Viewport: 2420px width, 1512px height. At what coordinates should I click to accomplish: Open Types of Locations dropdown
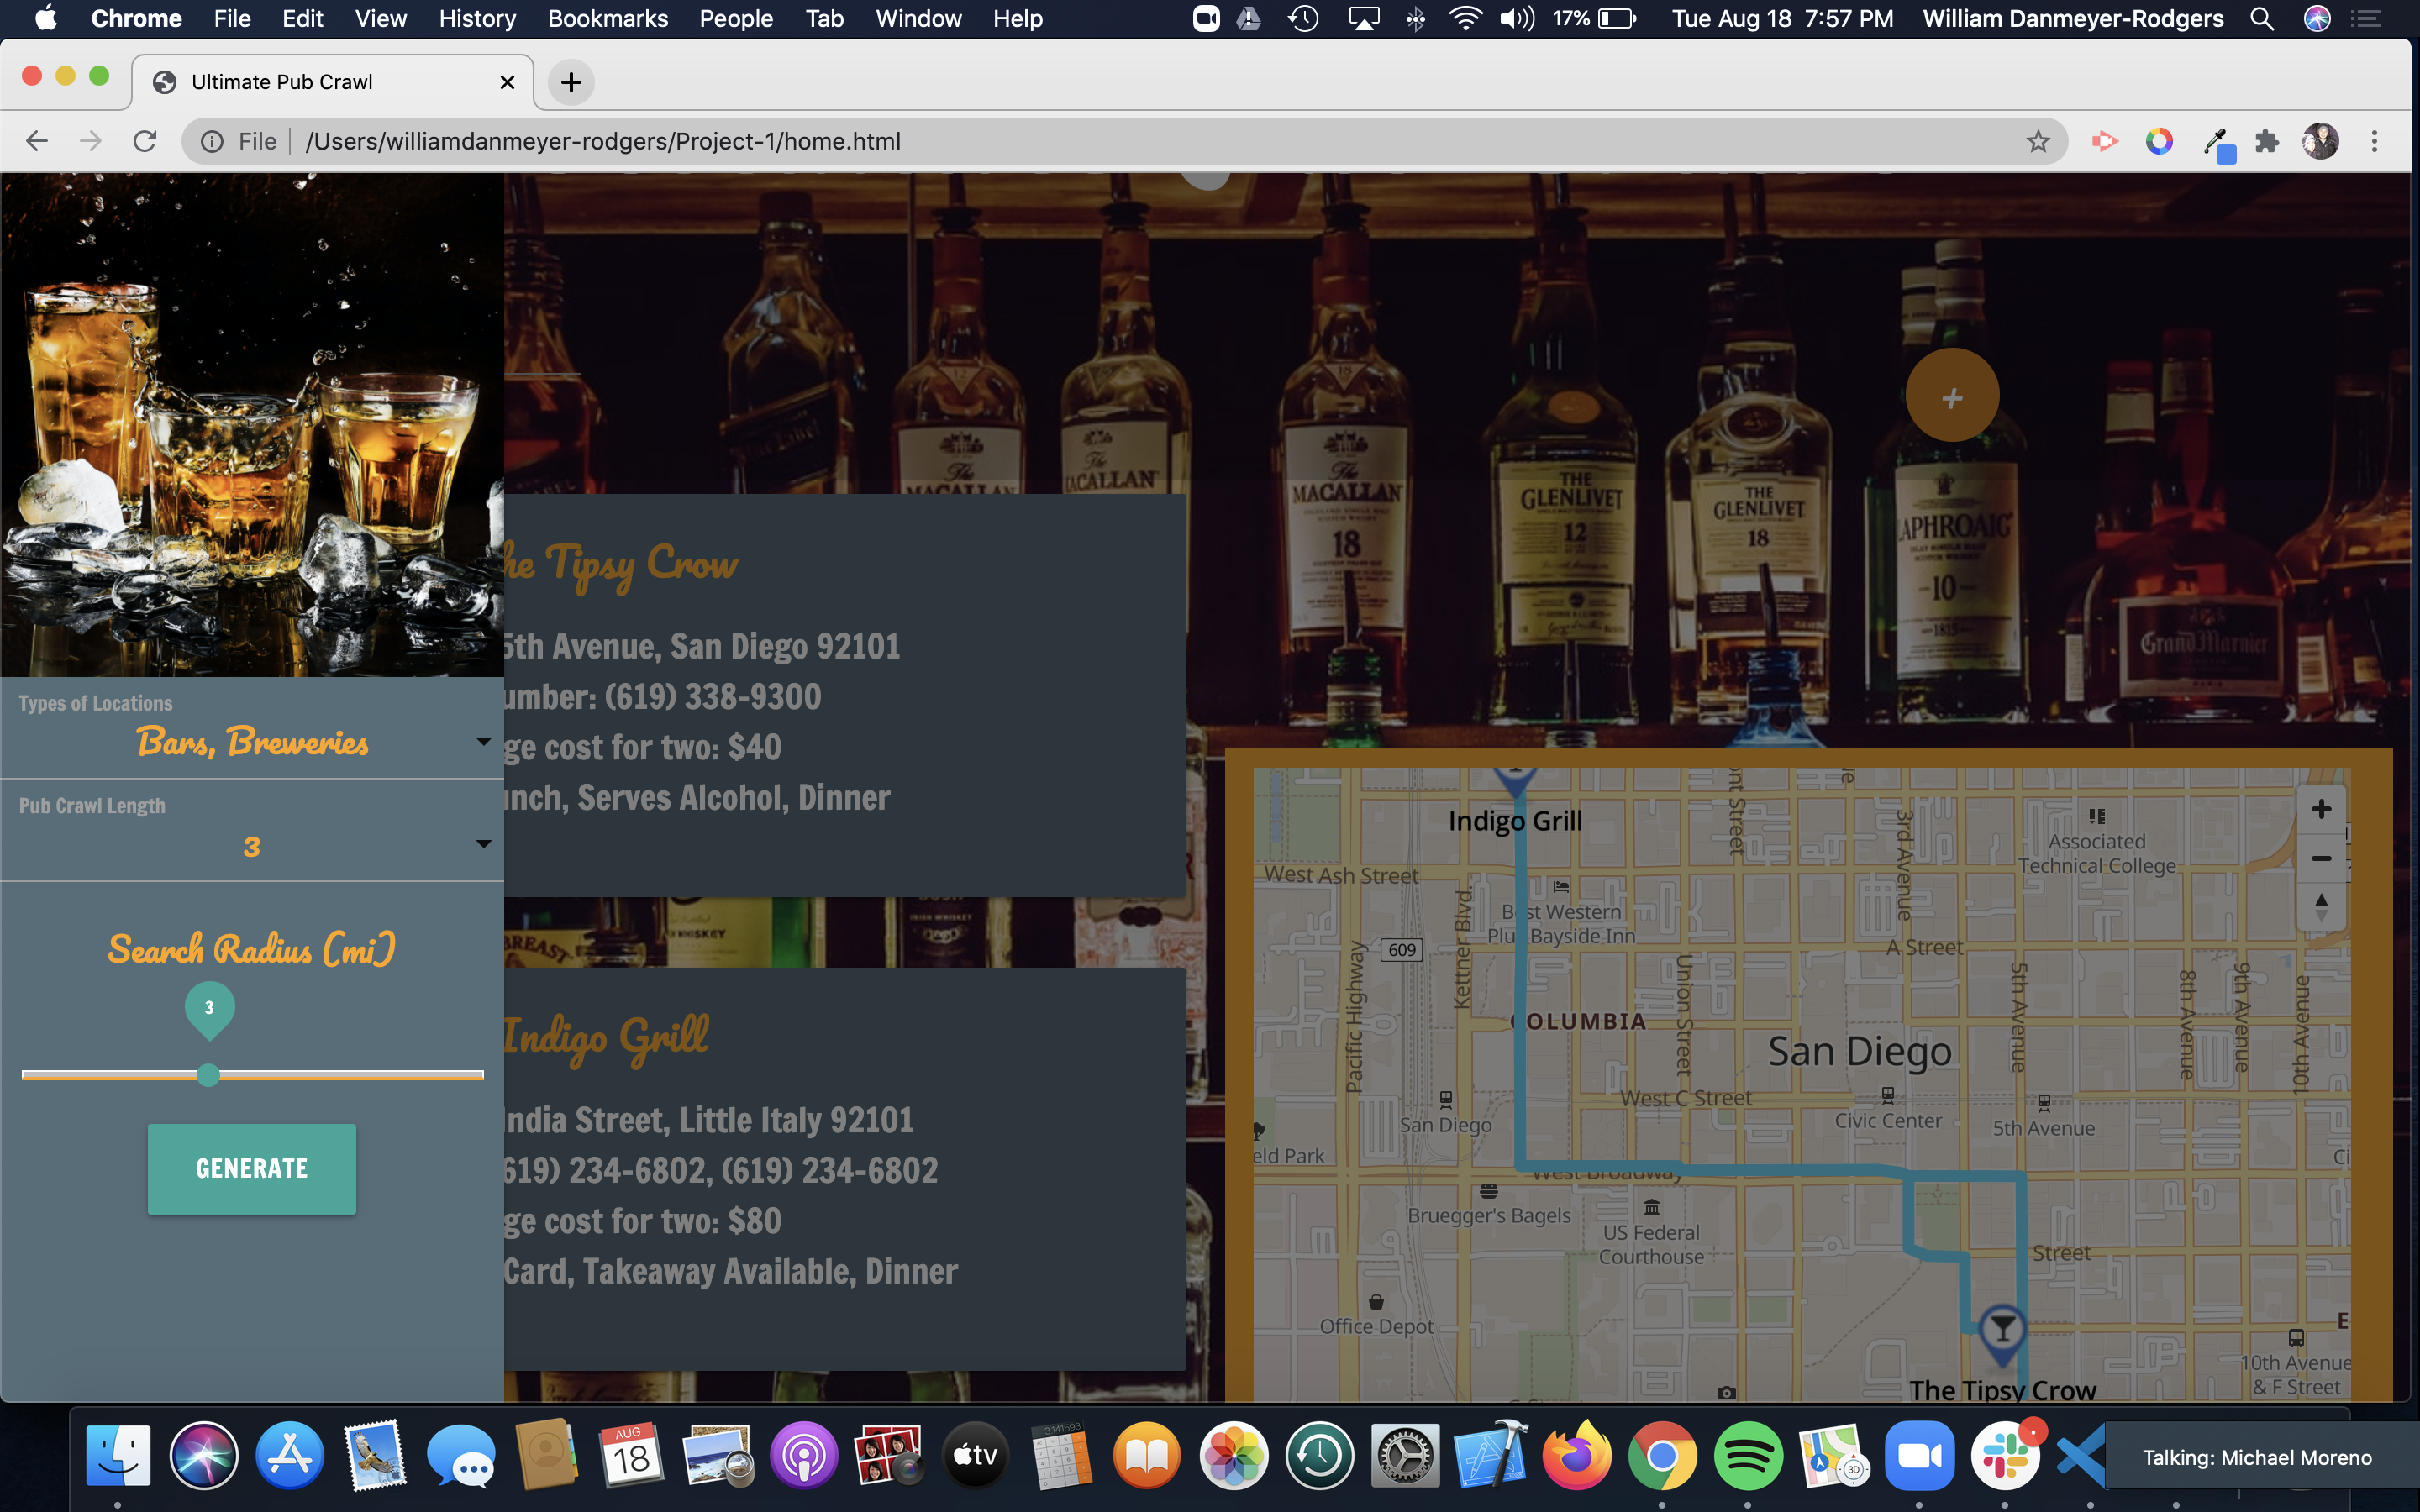(252, 728)
